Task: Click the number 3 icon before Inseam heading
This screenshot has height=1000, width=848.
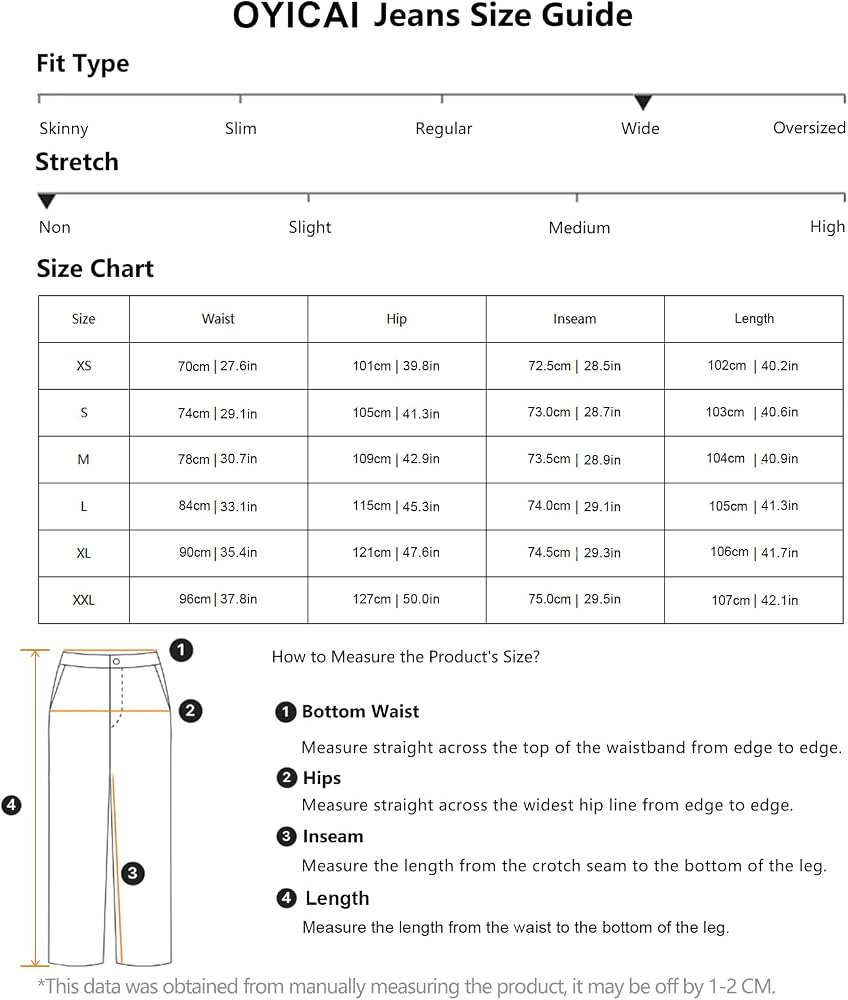Action: [287, 836]
